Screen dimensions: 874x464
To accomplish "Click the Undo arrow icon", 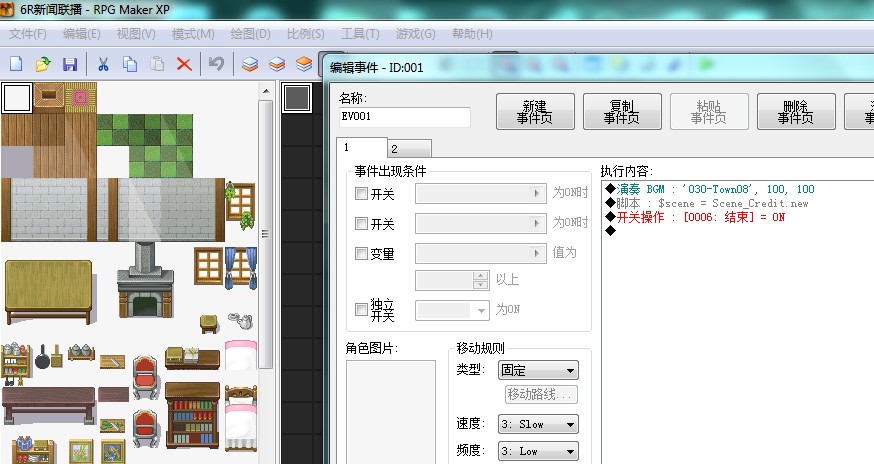I will coord(216,64).
